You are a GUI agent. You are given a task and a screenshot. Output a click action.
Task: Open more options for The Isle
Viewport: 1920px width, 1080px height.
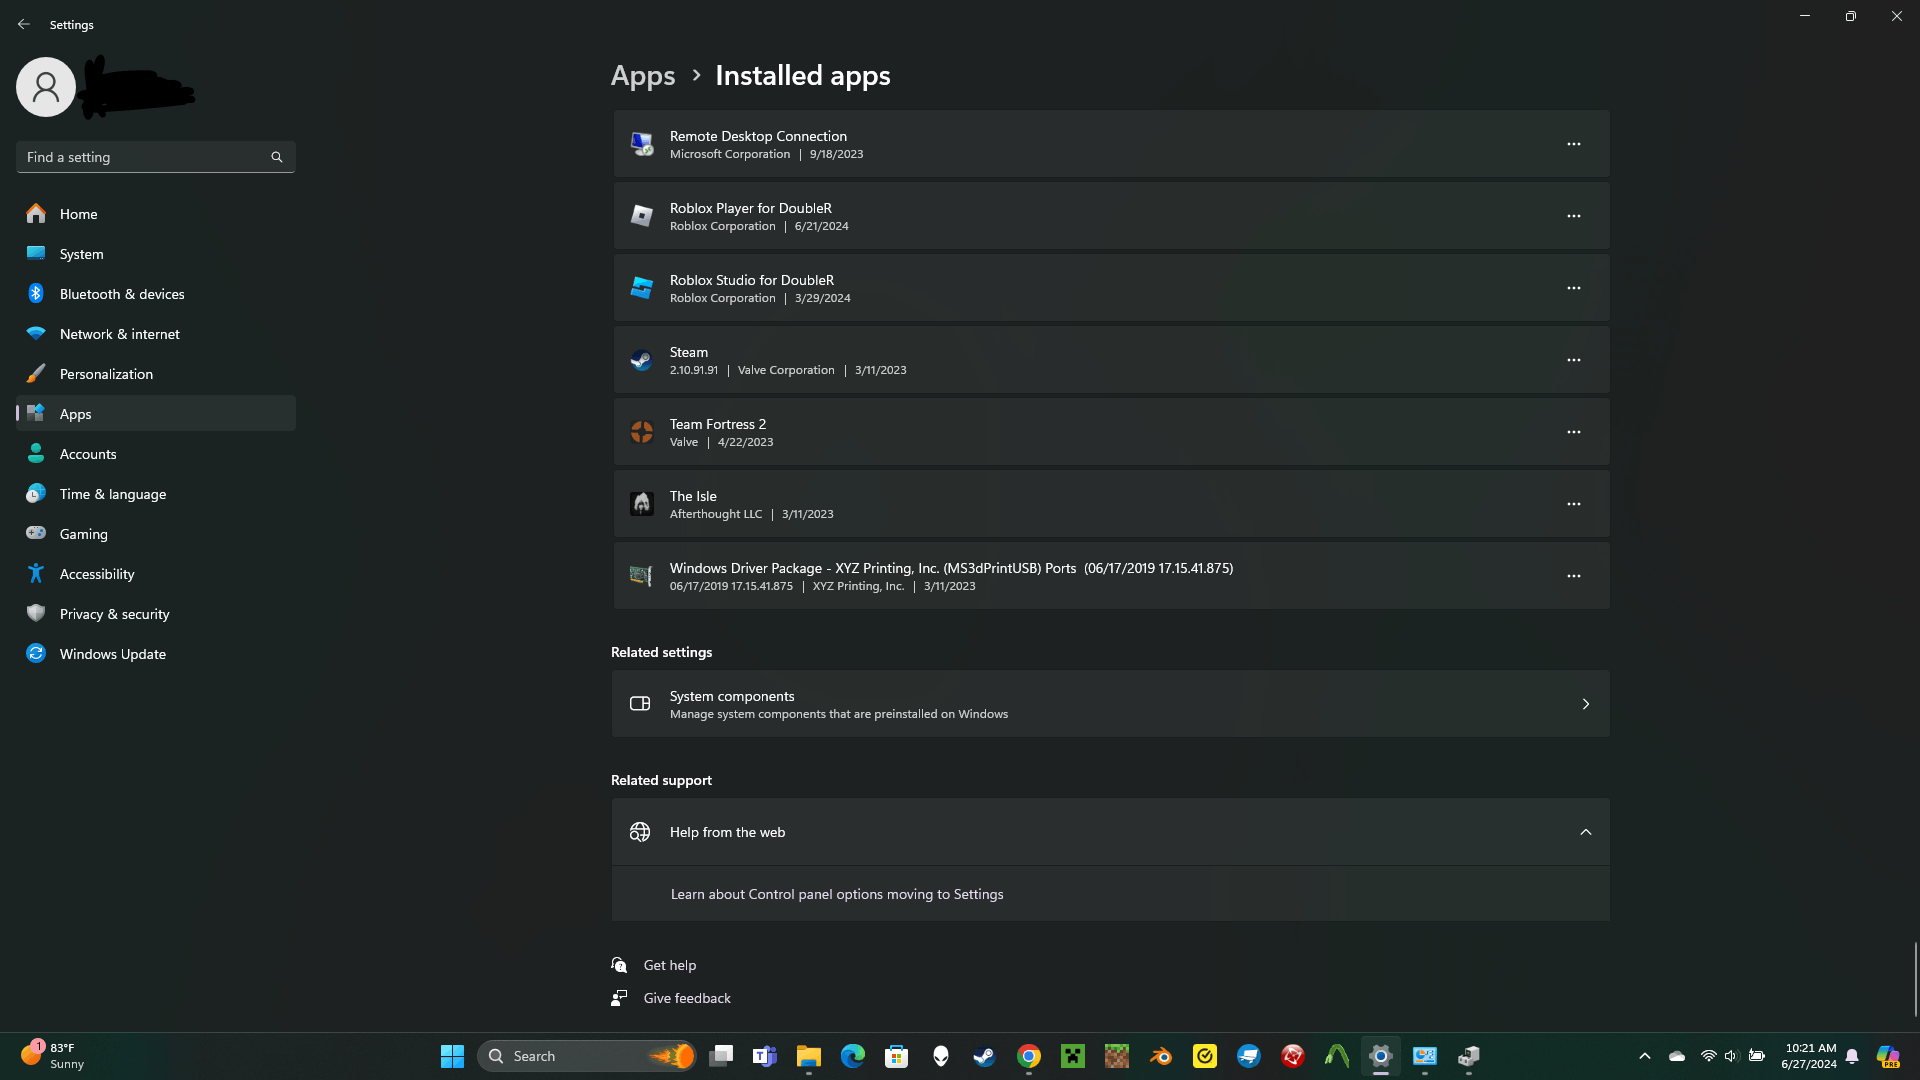tap(1573, 504)
